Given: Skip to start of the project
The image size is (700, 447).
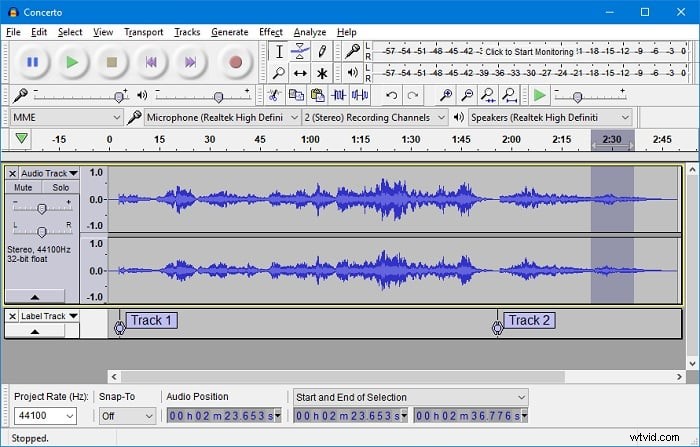Looking at the screenshot, I should click(151, 62).
